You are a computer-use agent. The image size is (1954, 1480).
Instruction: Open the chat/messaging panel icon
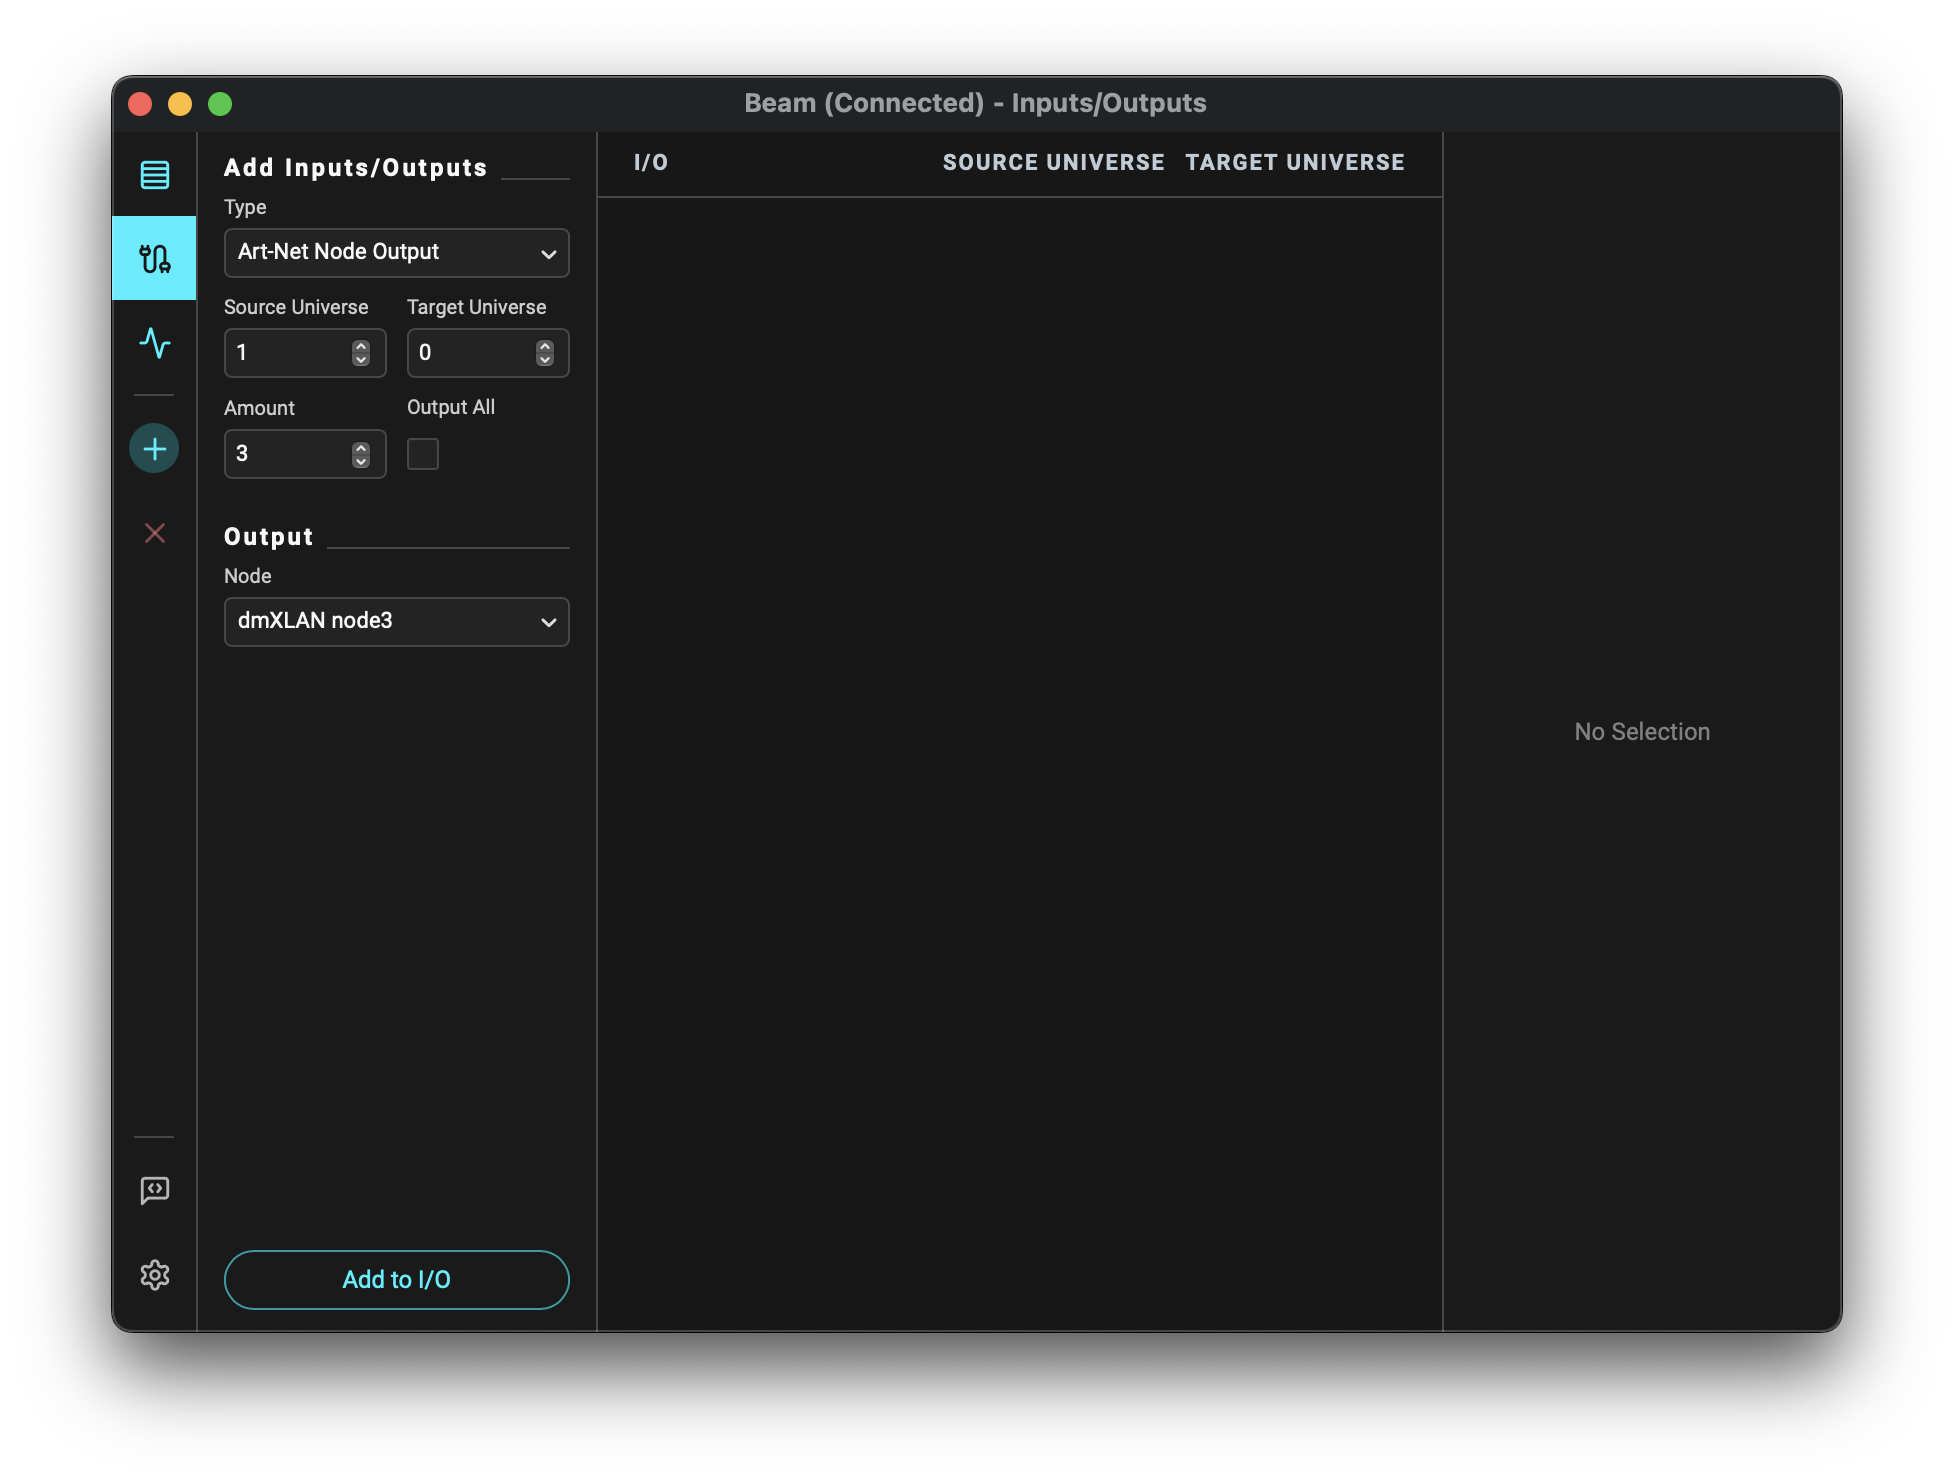(155, 1191)
